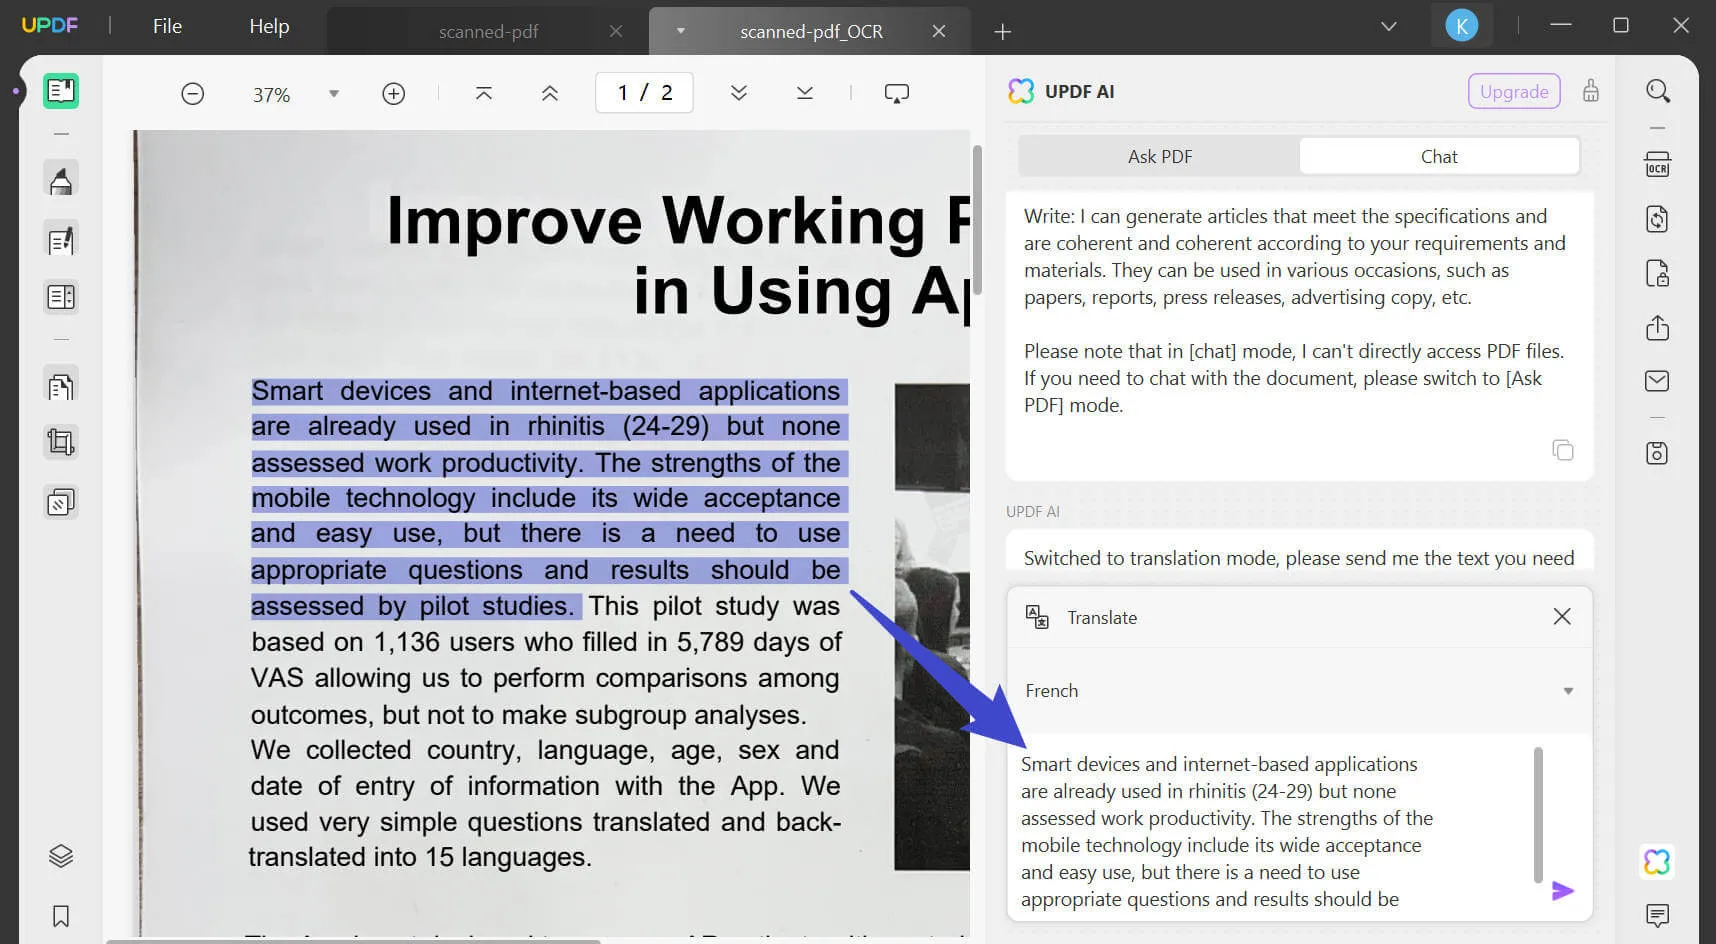The image size is (1716, 944).
Task: Send the translation request arrow
Action: click(1563, 891)
